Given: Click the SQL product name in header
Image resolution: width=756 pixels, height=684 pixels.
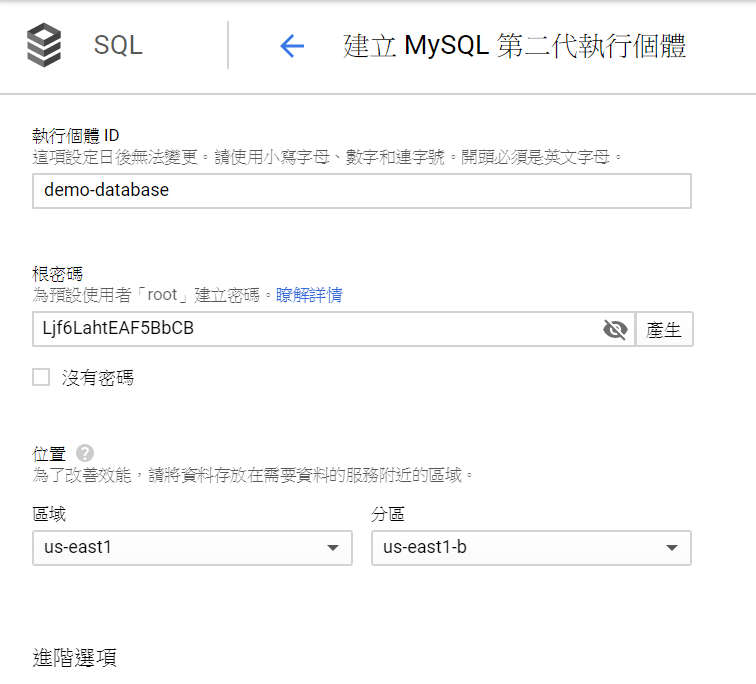Looking at the screenshot, I should pos(118,45).
